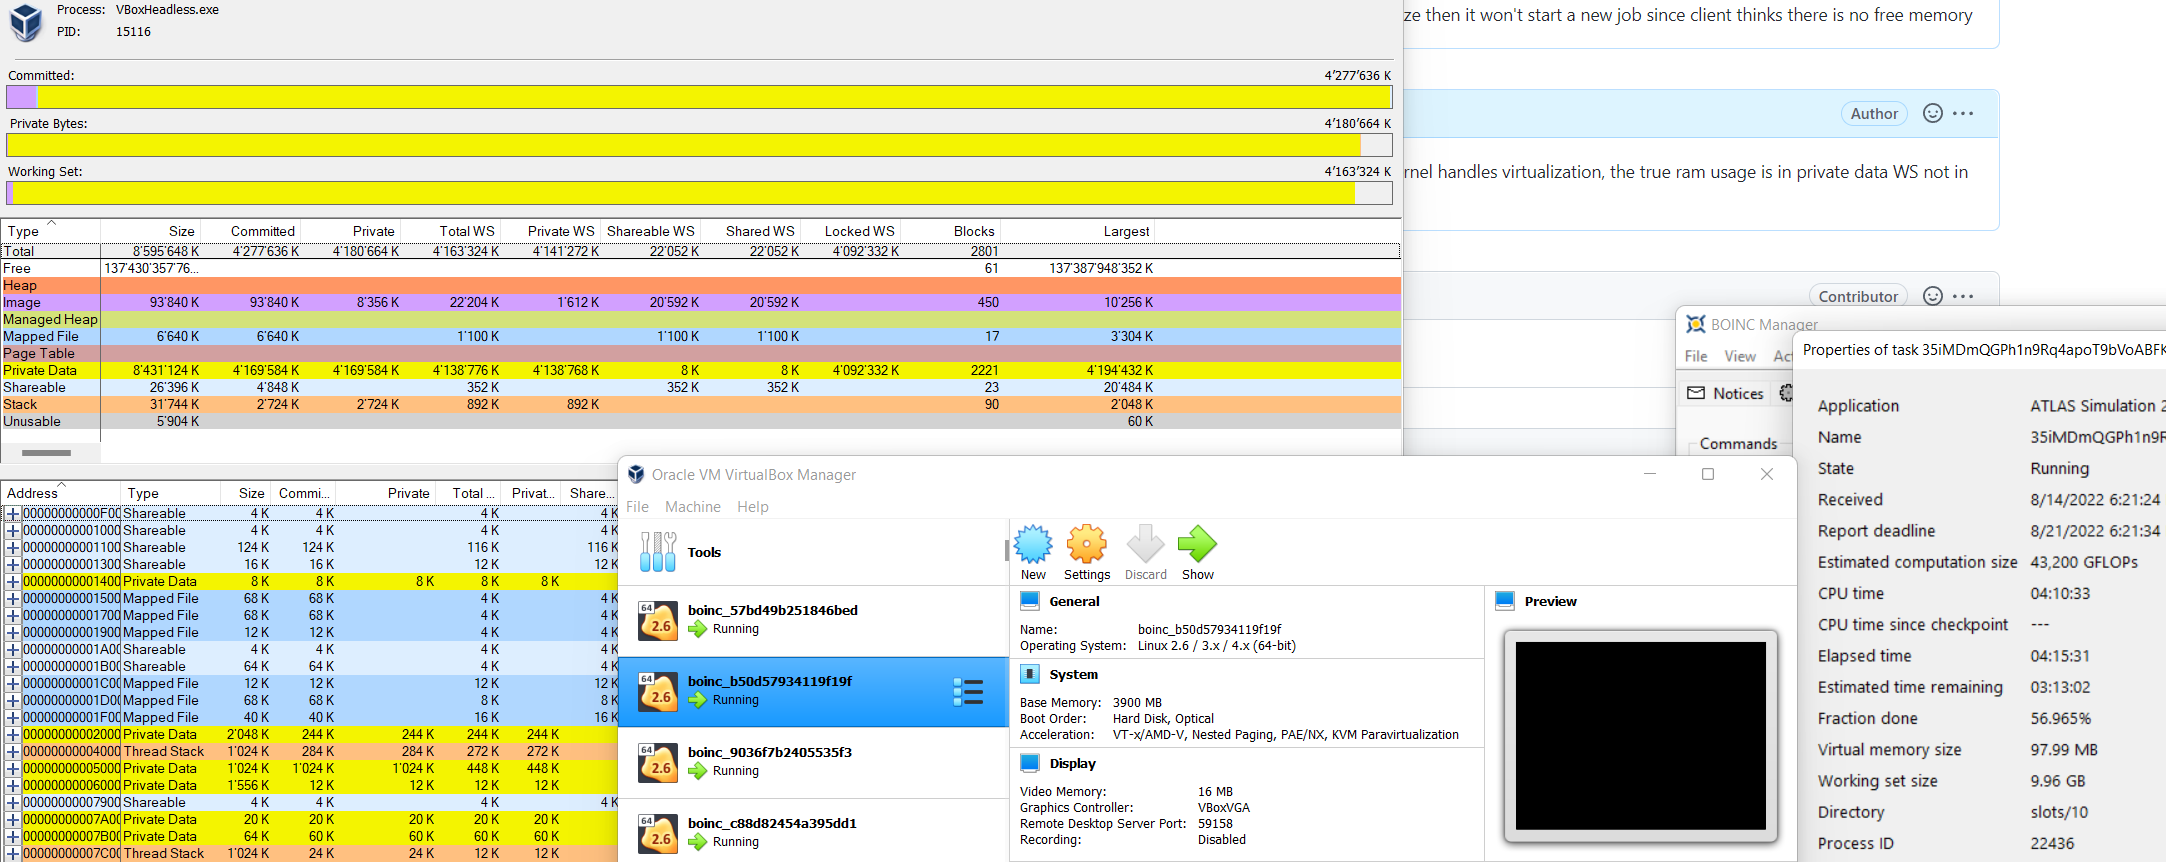Click the Discard toolbar icon
The image size is (2166, 862).
(x=1145, y=545)
